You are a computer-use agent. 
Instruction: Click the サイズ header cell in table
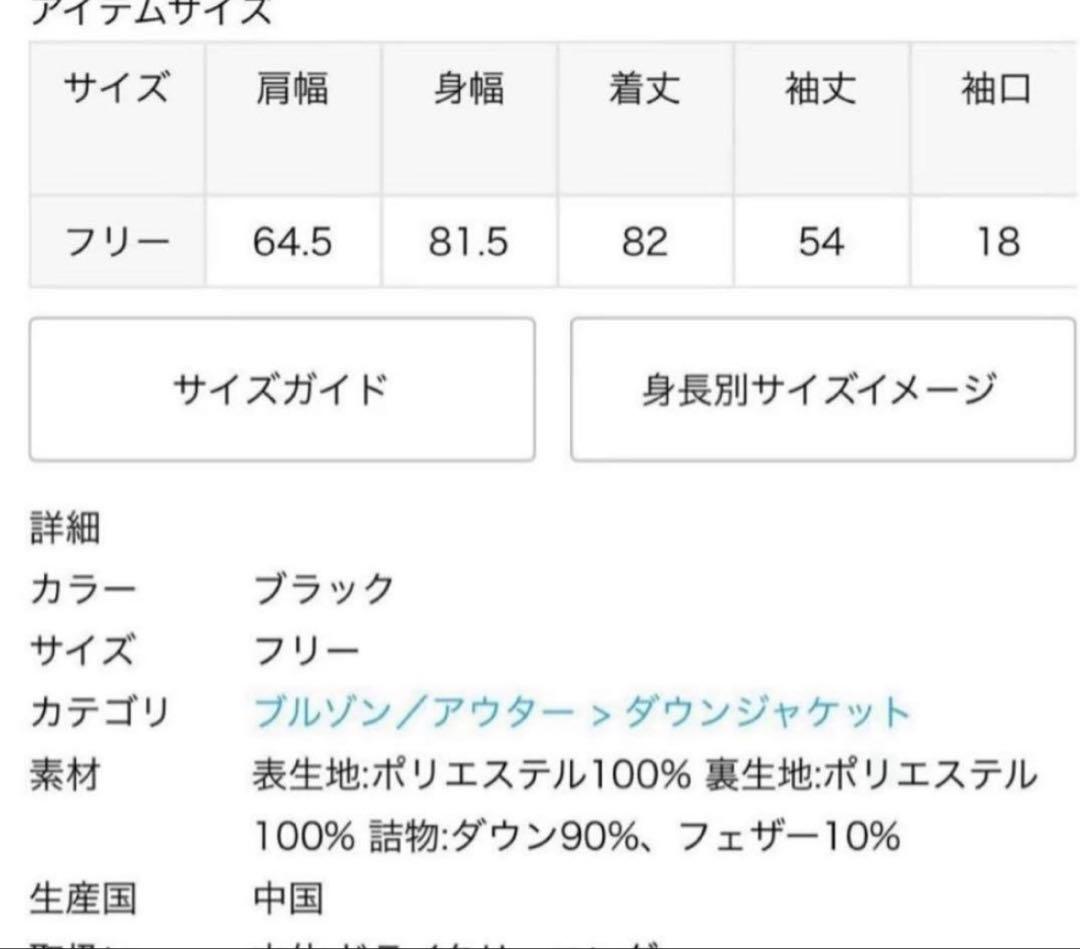click(x=117, y=92)
